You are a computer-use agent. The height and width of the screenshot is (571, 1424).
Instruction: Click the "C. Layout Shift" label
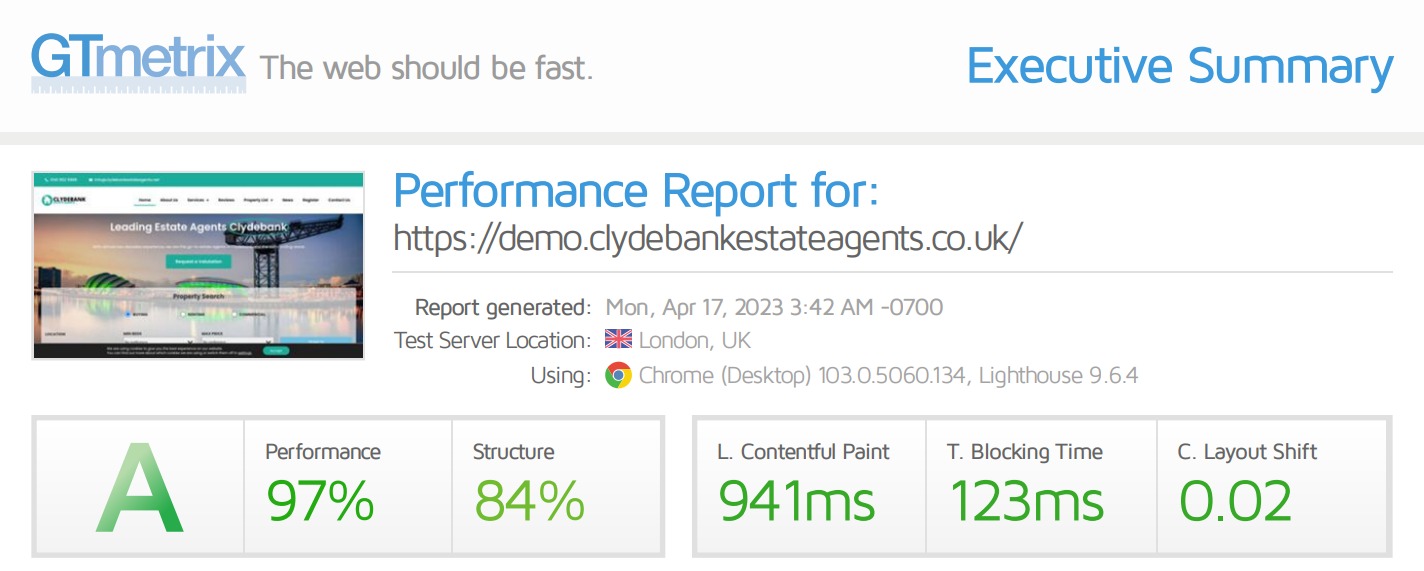1247,452
